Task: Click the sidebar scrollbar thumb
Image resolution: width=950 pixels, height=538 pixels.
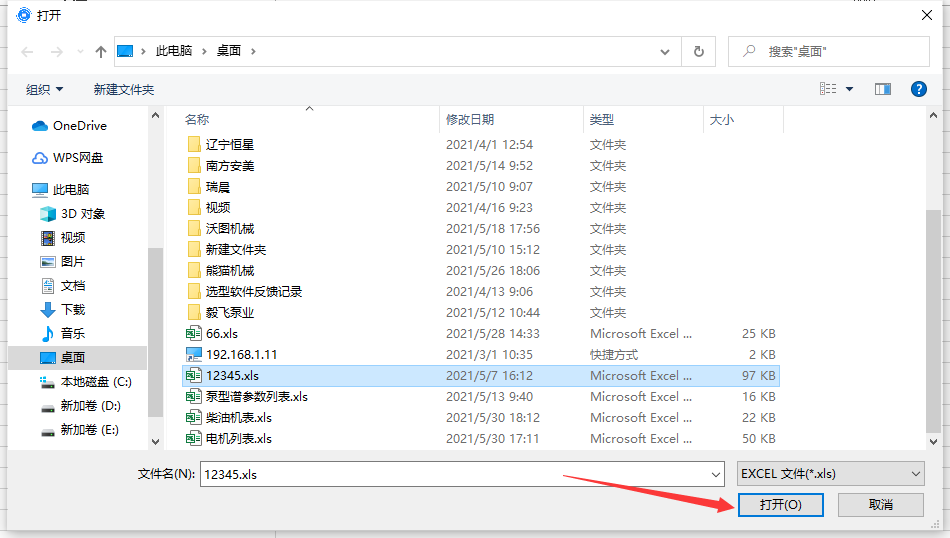Action: 155,333
